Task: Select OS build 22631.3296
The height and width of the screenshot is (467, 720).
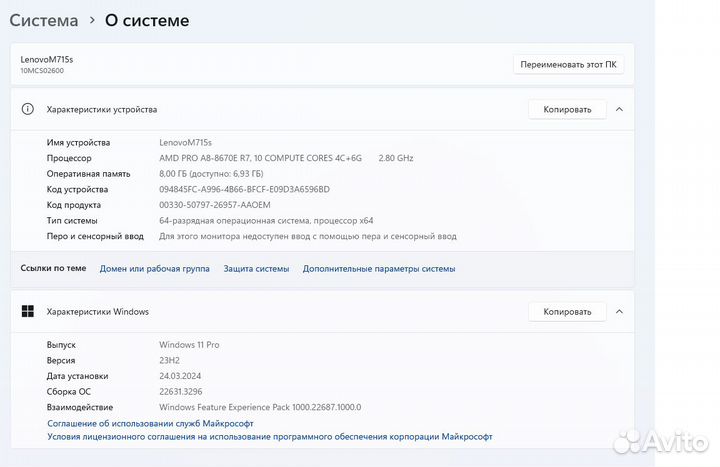Action: pos(180,392)
